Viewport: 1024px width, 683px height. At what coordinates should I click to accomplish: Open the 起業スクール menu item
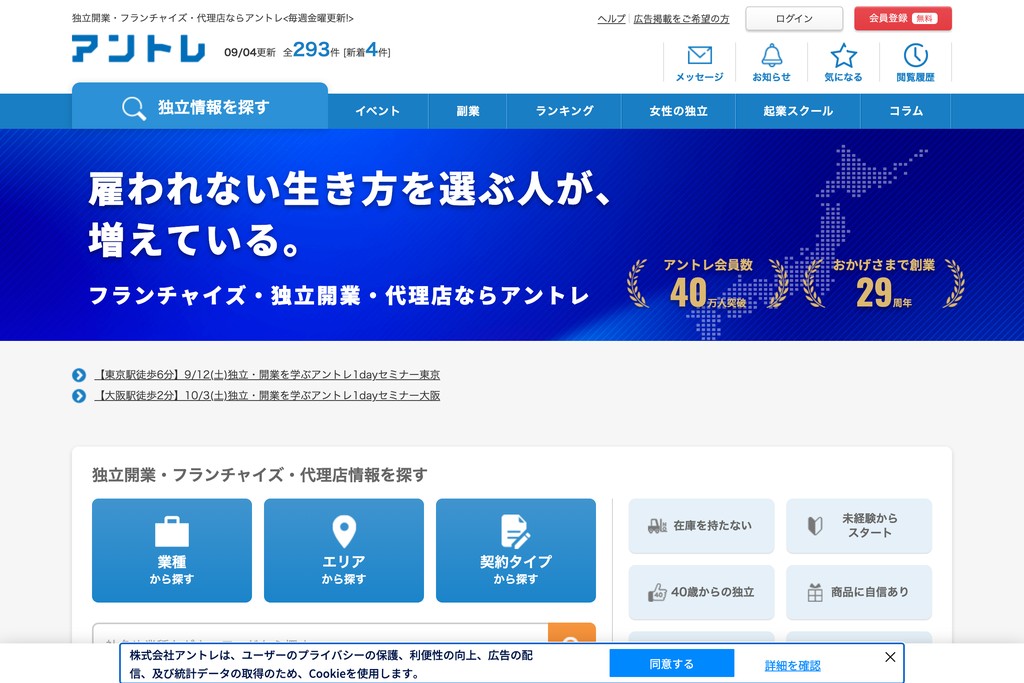pyautogui.click(x=798, y=111)
